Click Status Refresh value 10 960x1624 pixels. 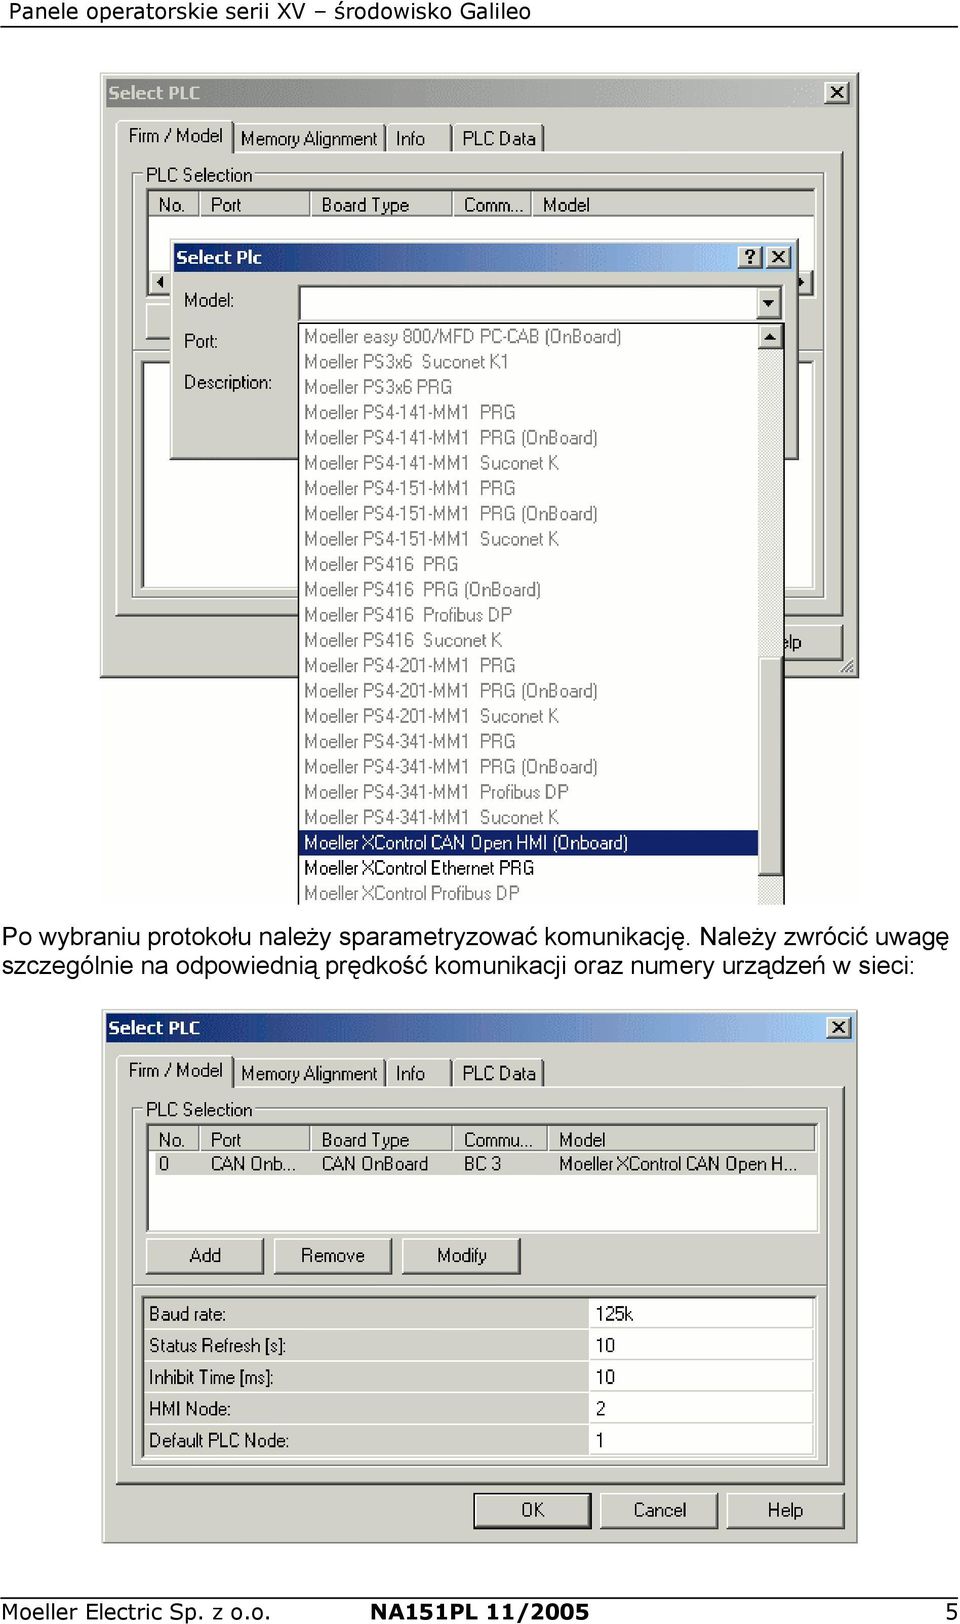[700, 1346]
